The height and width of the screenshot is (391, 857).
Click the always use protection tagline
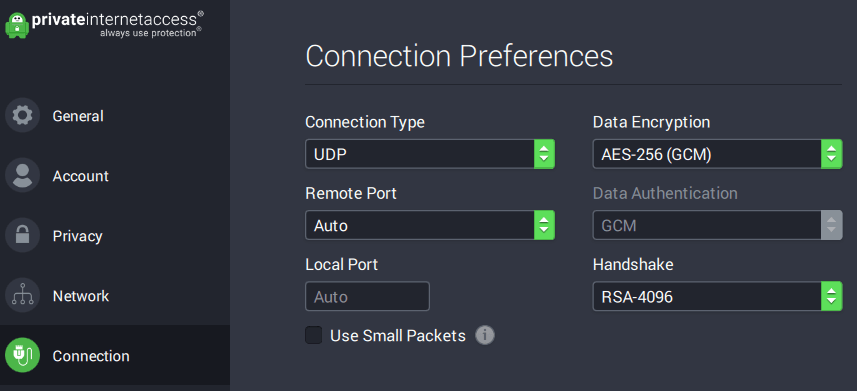148,33
